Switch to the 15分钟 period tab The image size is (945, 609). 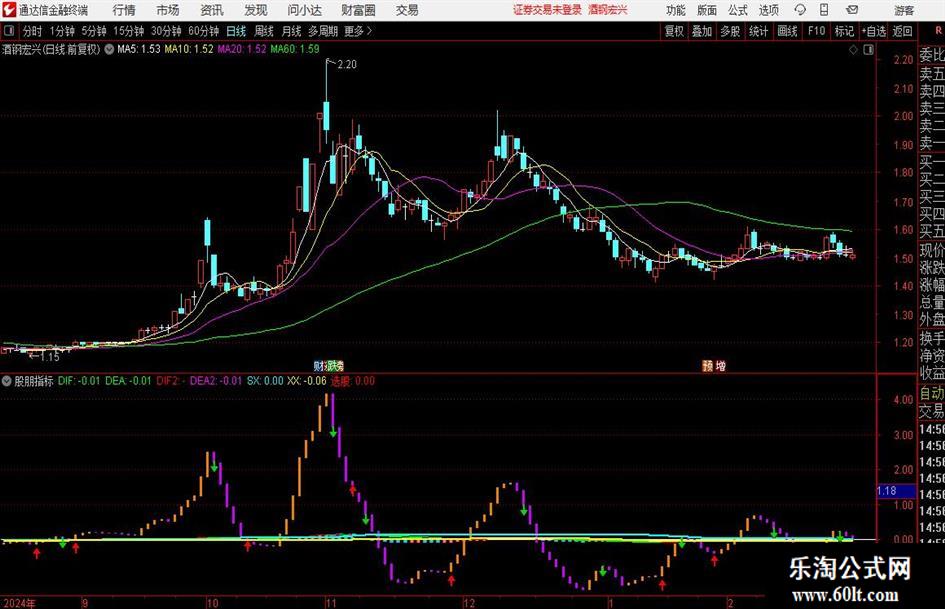(128, 31)
